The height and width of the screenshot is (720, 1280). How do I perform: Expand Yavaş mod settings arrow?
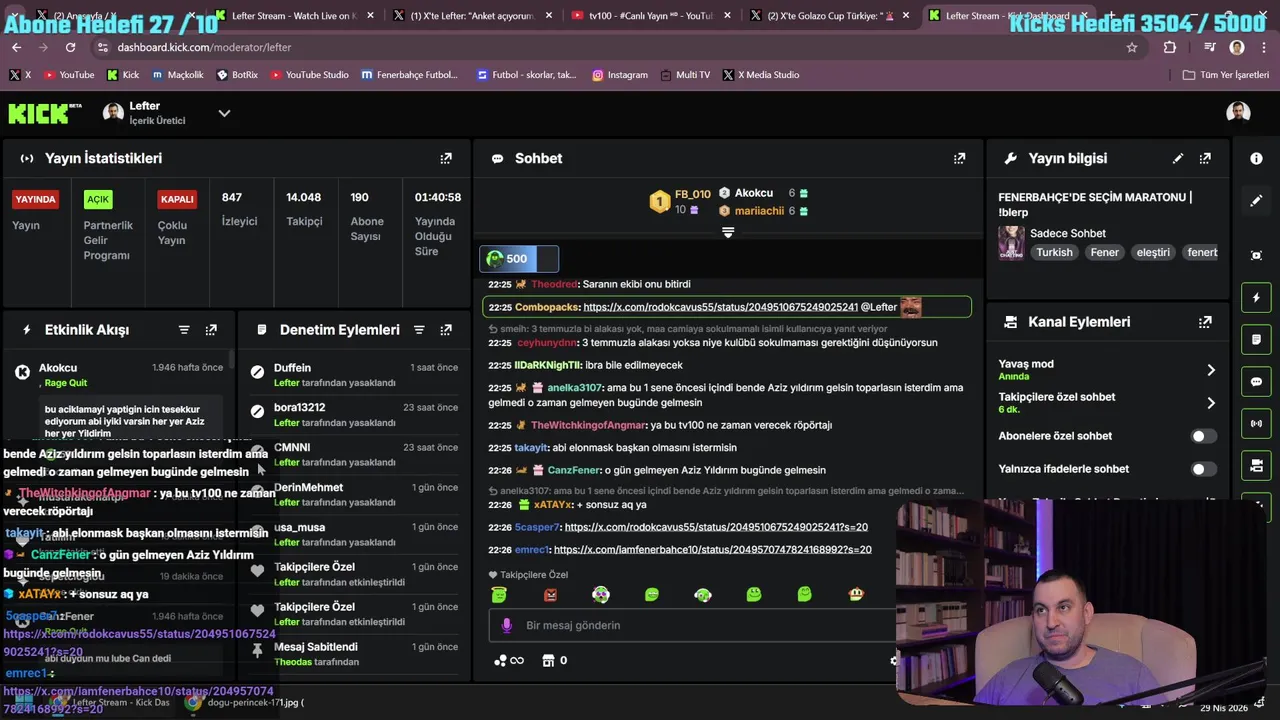[x=1211, y=370]
